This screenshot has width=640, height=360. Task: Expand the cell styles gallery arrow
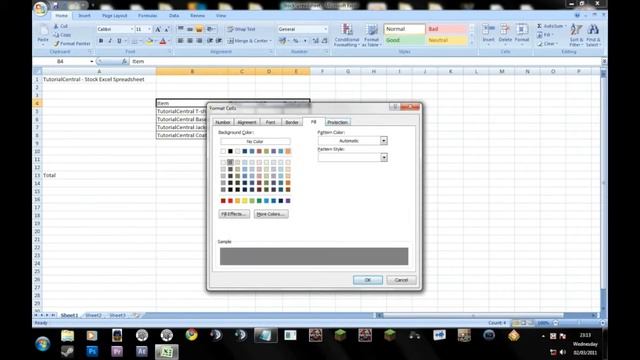pyautogui.click(x=472, y=42)
